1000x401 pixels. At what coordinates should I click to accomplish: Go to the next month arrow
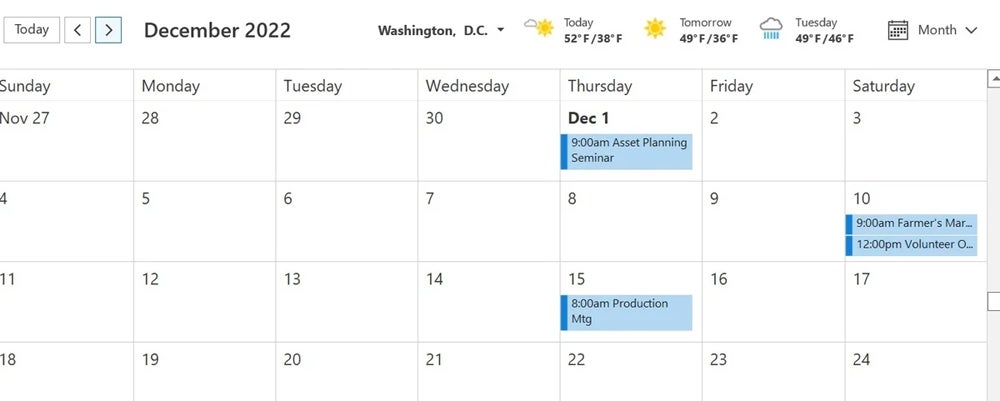pos(108,30)
